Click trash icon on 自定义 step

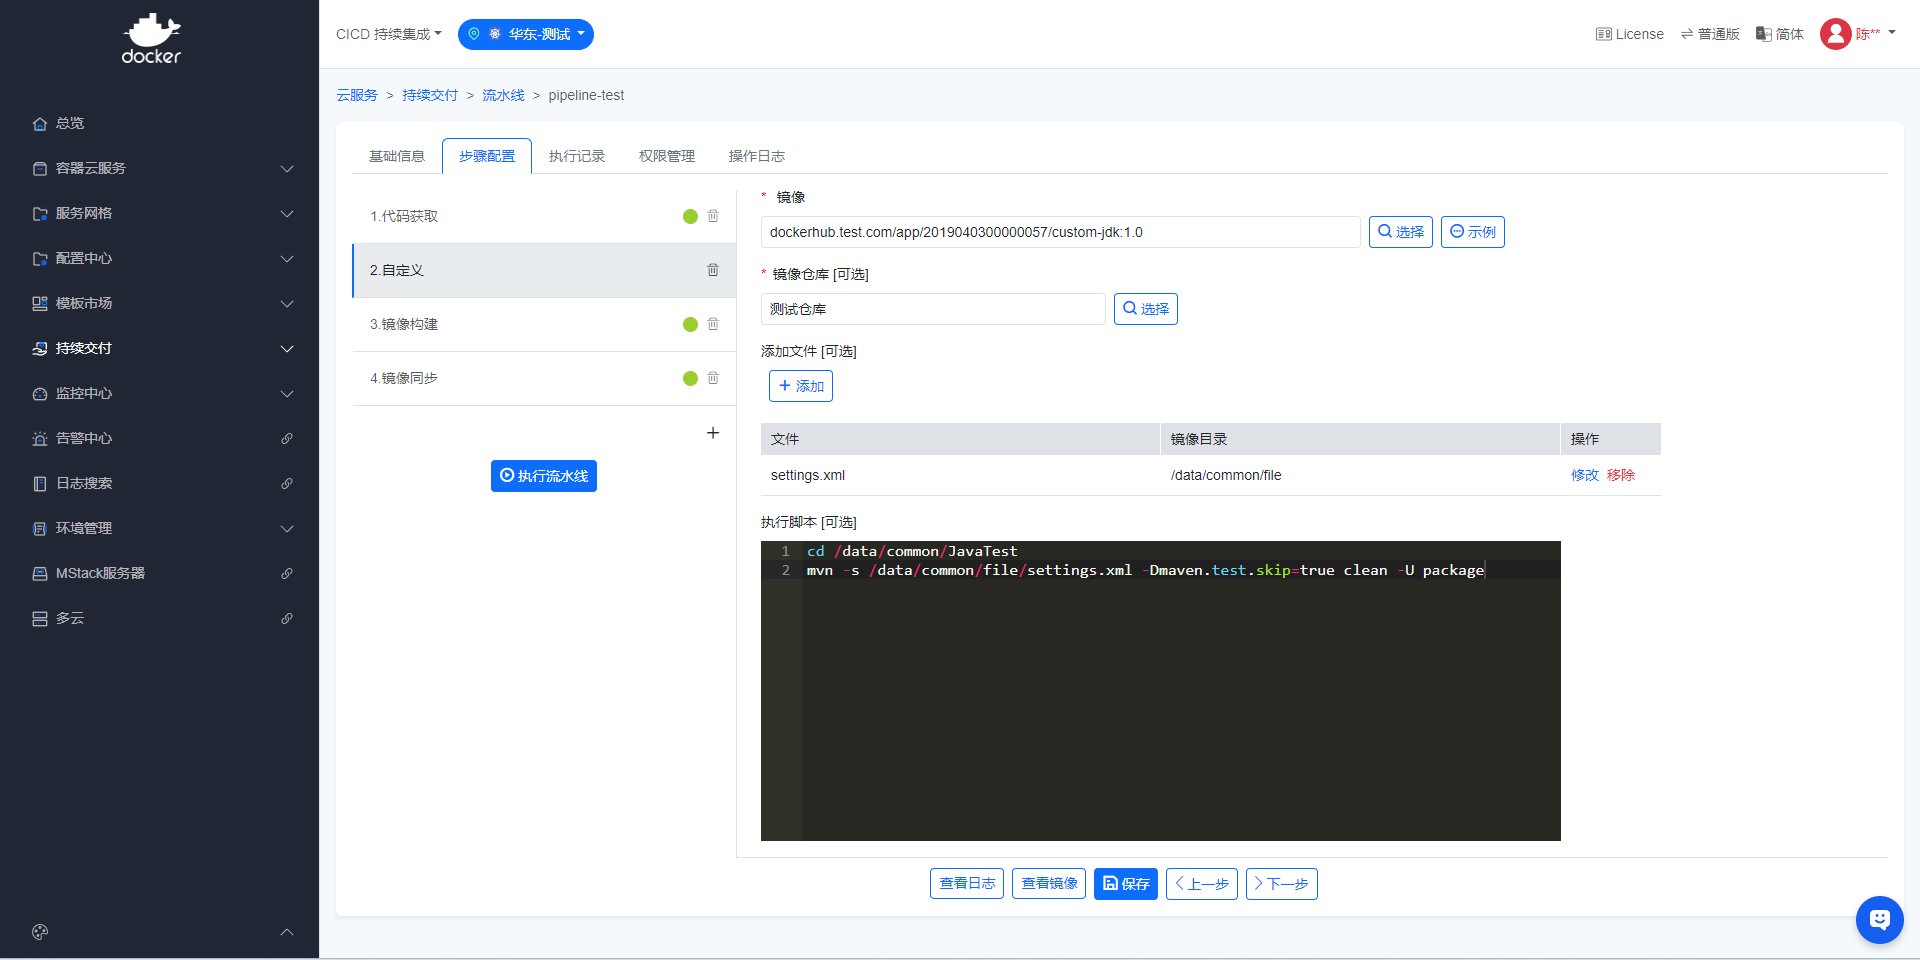click(x=713, y=270)
